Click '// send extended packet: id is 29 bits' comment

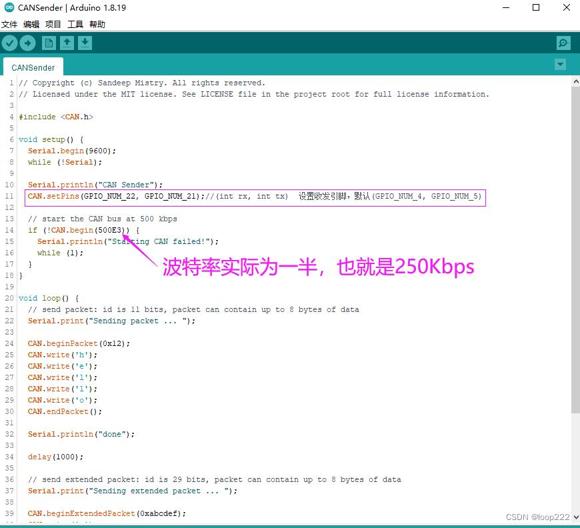(215, 480)
